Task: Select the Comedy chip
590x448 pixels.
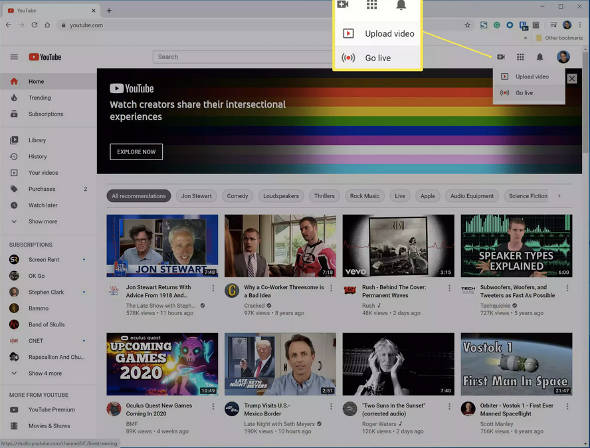Action: coord(237,196)
